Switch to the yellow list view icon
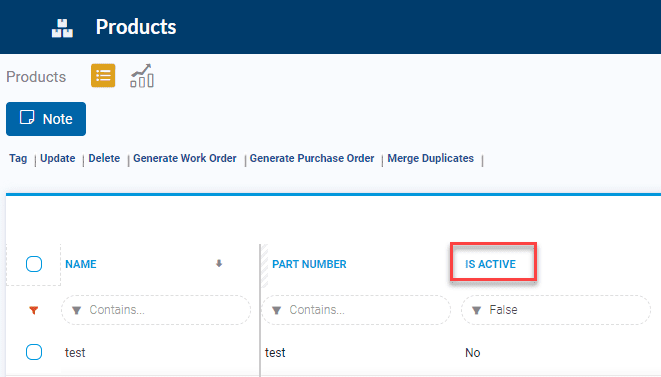This screenshot has width=661, height=377. pyautogui.click(x=103, y=76)
